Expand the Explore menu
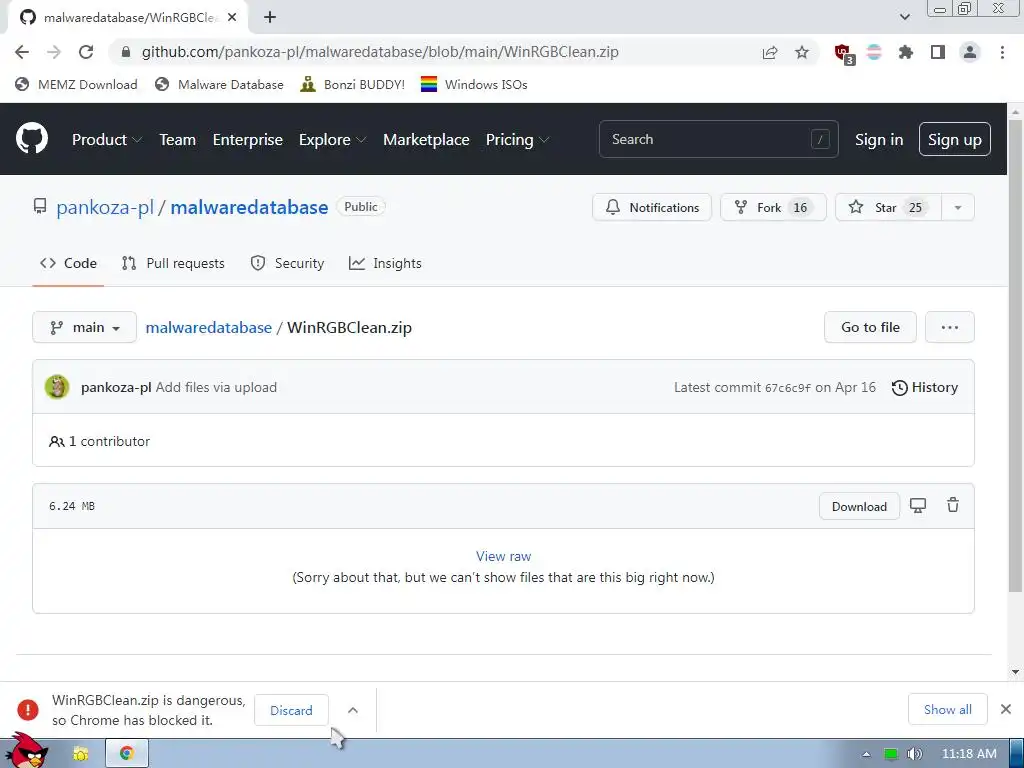1024x768 pixels. [332, 139]
